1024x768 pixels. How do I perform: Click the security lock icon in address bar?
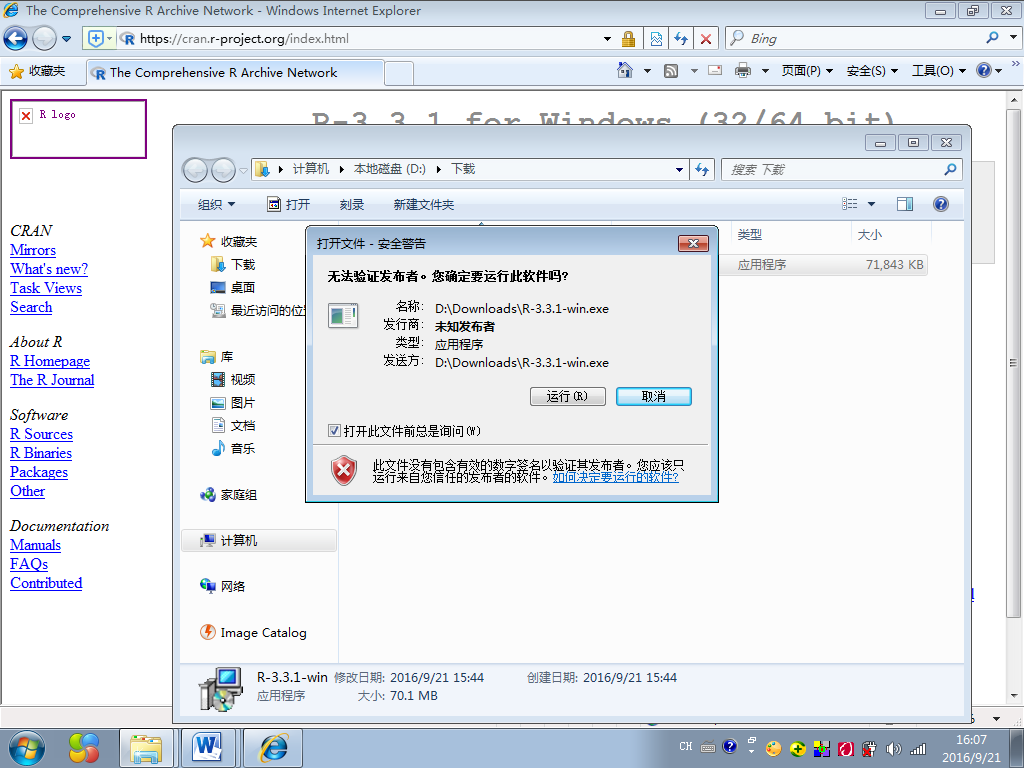click(628, 39)
